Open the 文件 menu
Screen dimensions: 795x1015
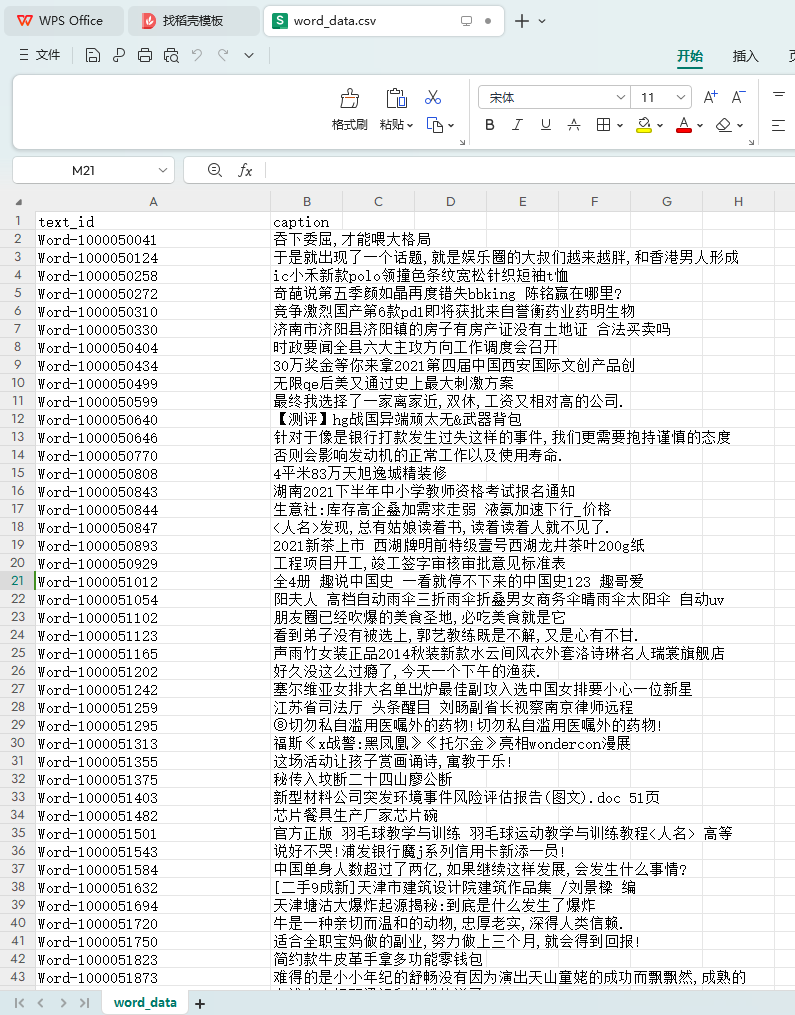[x=39, y=55]
